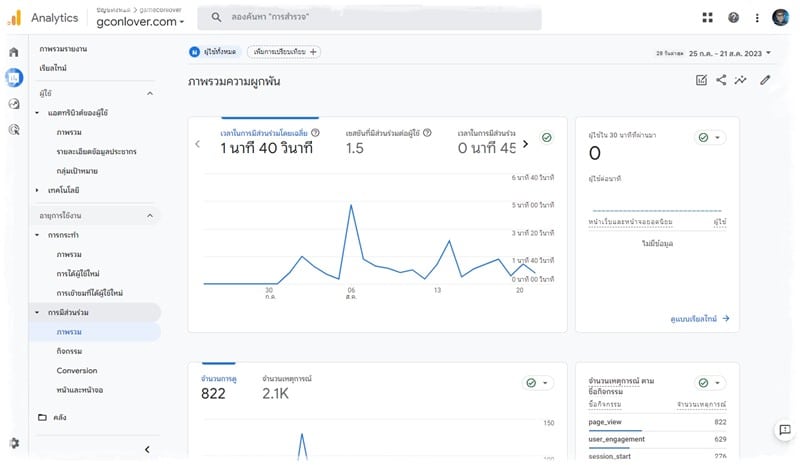The image size is (800, 465).
Task: Select the average engagement time metric tab
Action: point(269,142)
